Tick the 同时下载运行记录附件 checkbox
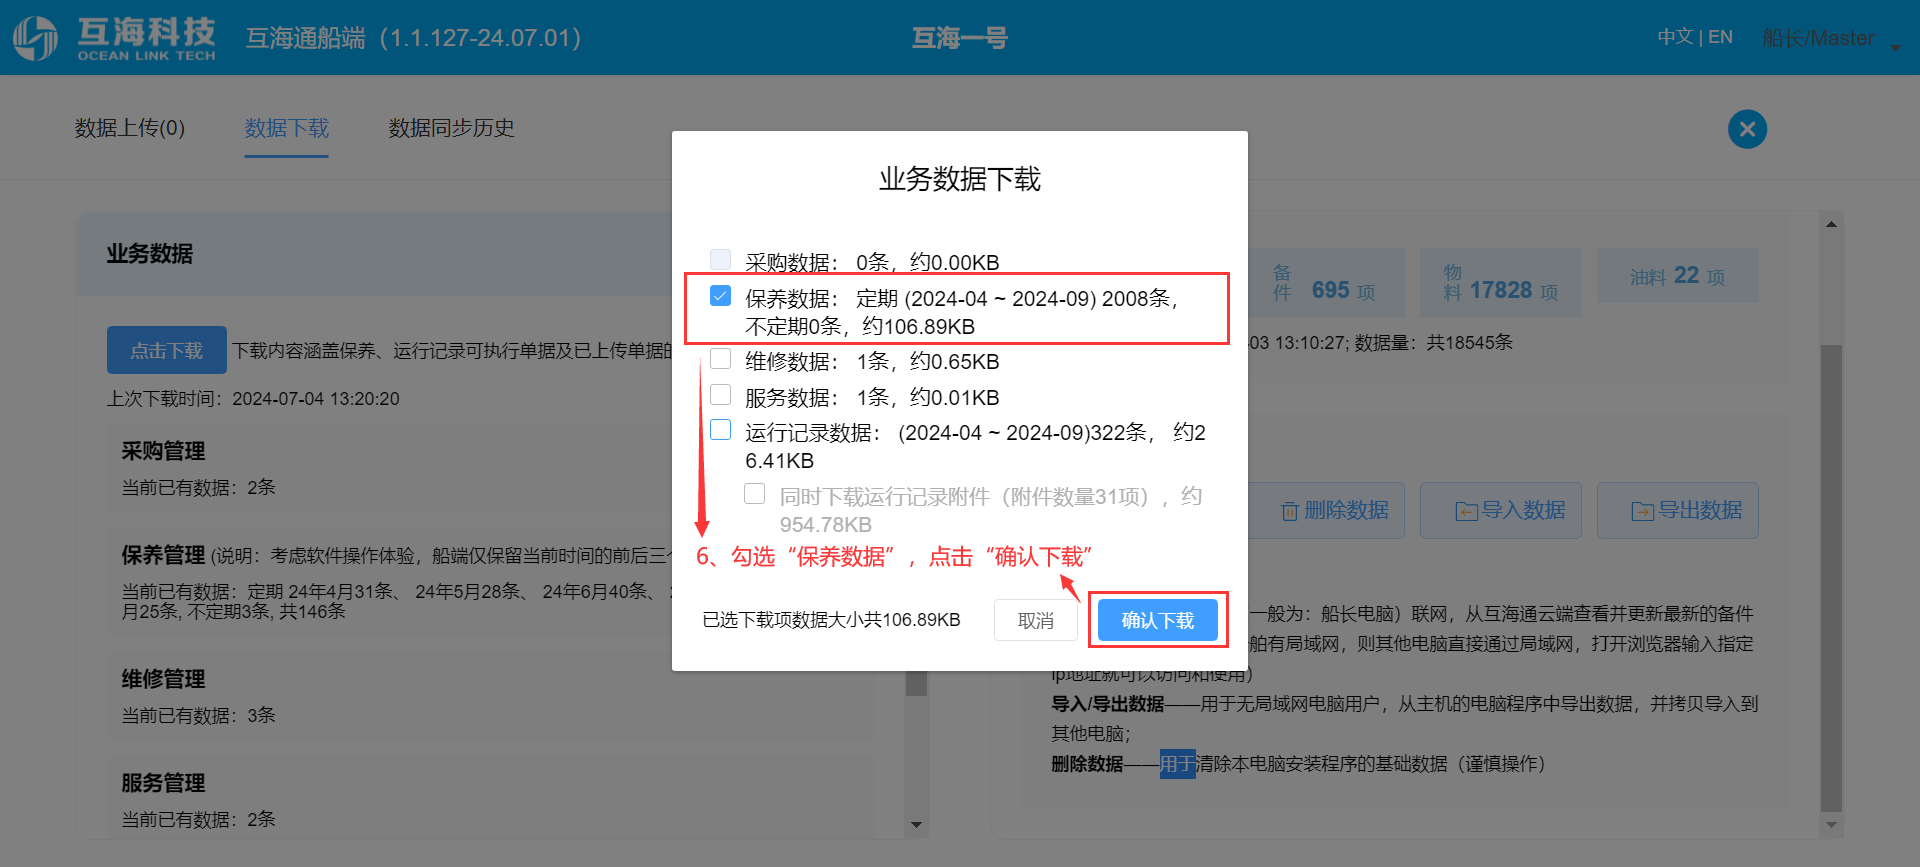The image size is (1920, 867). pyautogui.click(x=755, y=494)
